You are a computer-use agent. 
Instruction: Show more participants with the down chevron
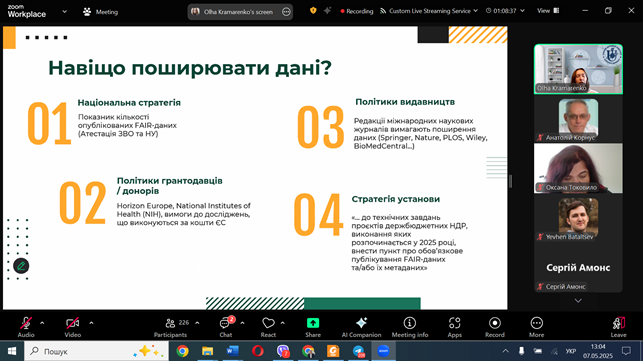(x=578, y=301)
